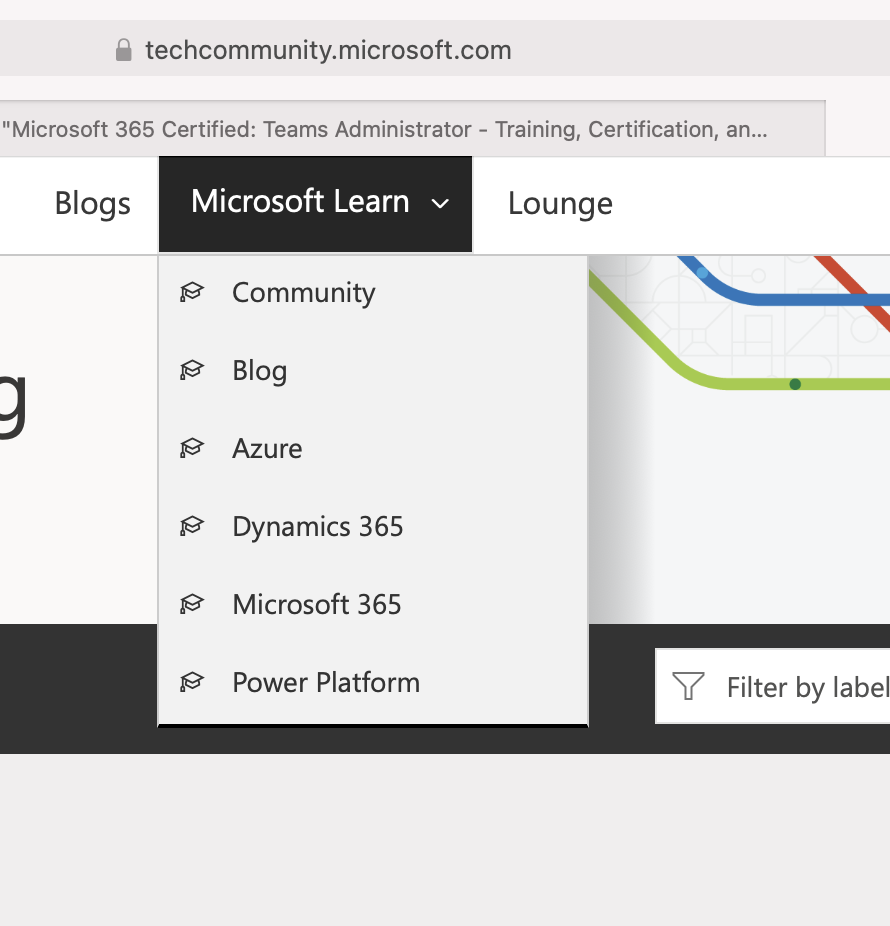890x926 pixels.
Task: Click the padlock icon in the address bar
Action: [124, 47]
